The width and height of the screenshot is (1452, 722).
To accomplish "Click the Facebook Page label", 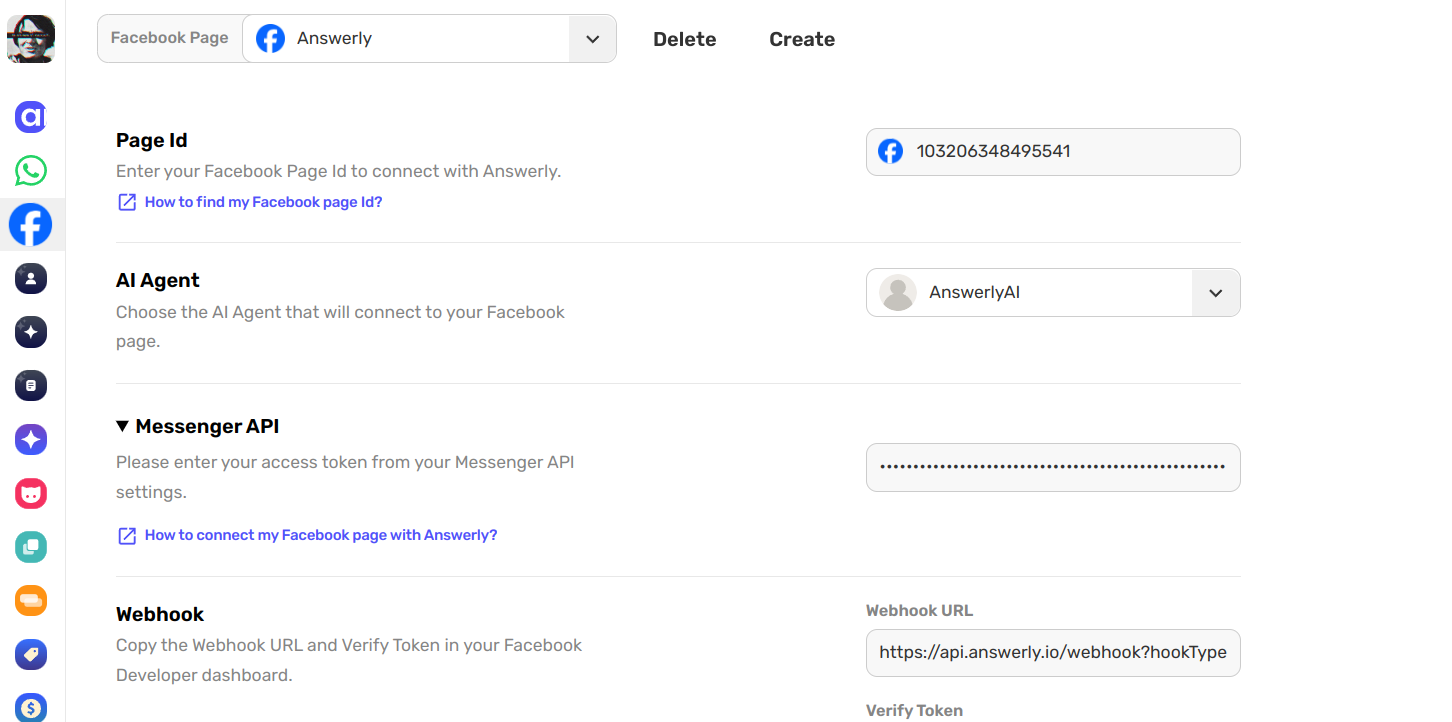I will click(x=170, y=38).
